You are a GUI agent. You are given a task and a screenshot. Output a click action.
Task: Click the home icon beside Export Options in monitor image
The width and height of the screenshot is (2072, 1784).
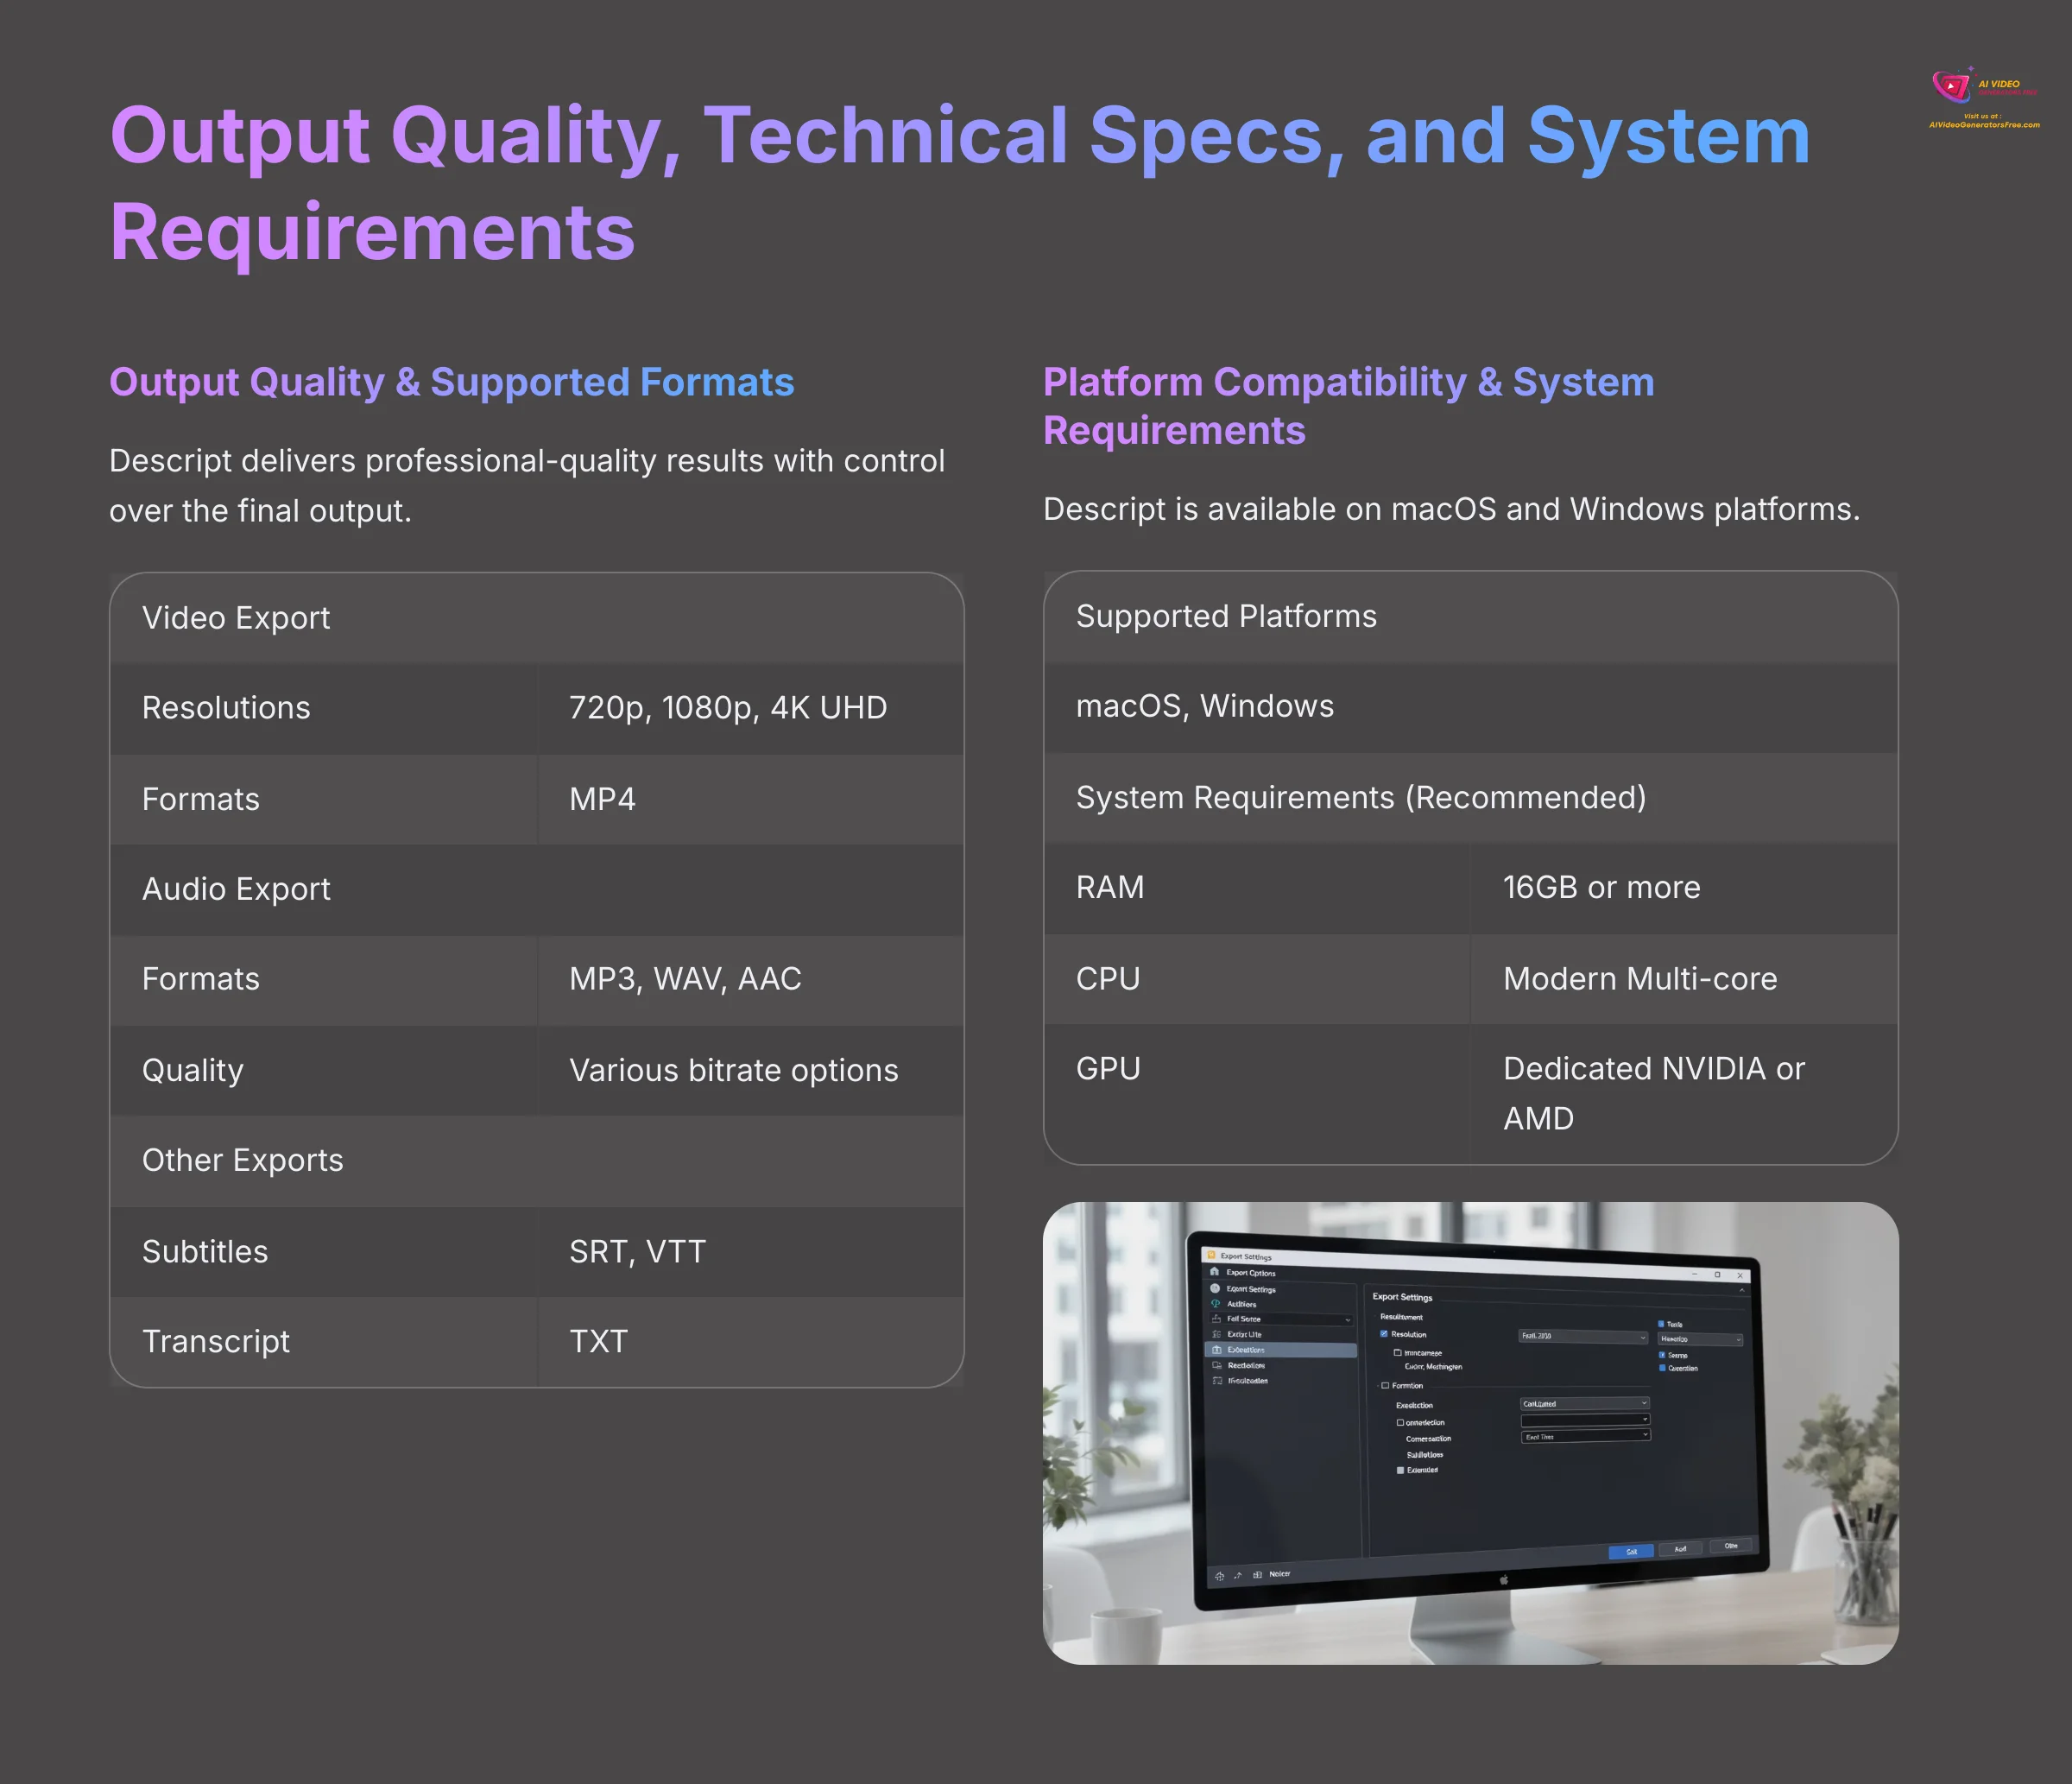[x=1215, y=1272]
